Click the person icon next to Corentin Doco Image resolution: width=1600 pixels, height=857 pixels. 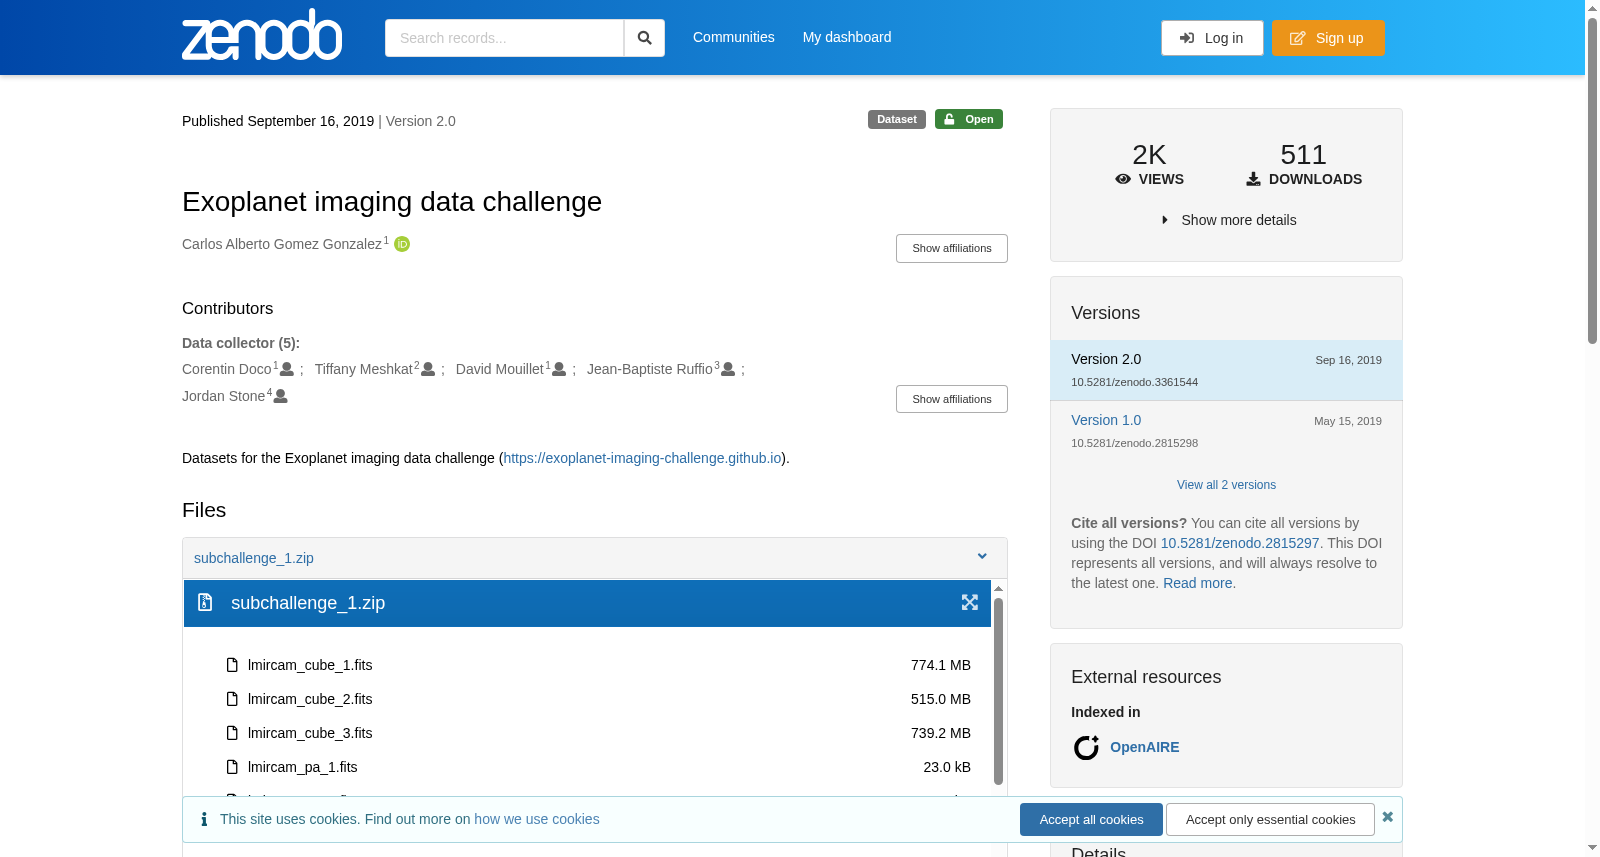(x=287, y=369)
